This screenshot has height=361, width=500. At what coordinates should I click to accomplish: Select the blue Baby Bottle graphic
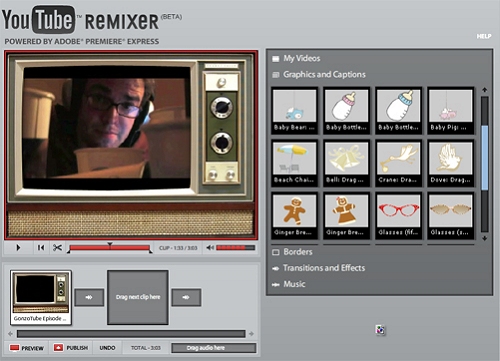pyautogui.click(x=398, y=111)
